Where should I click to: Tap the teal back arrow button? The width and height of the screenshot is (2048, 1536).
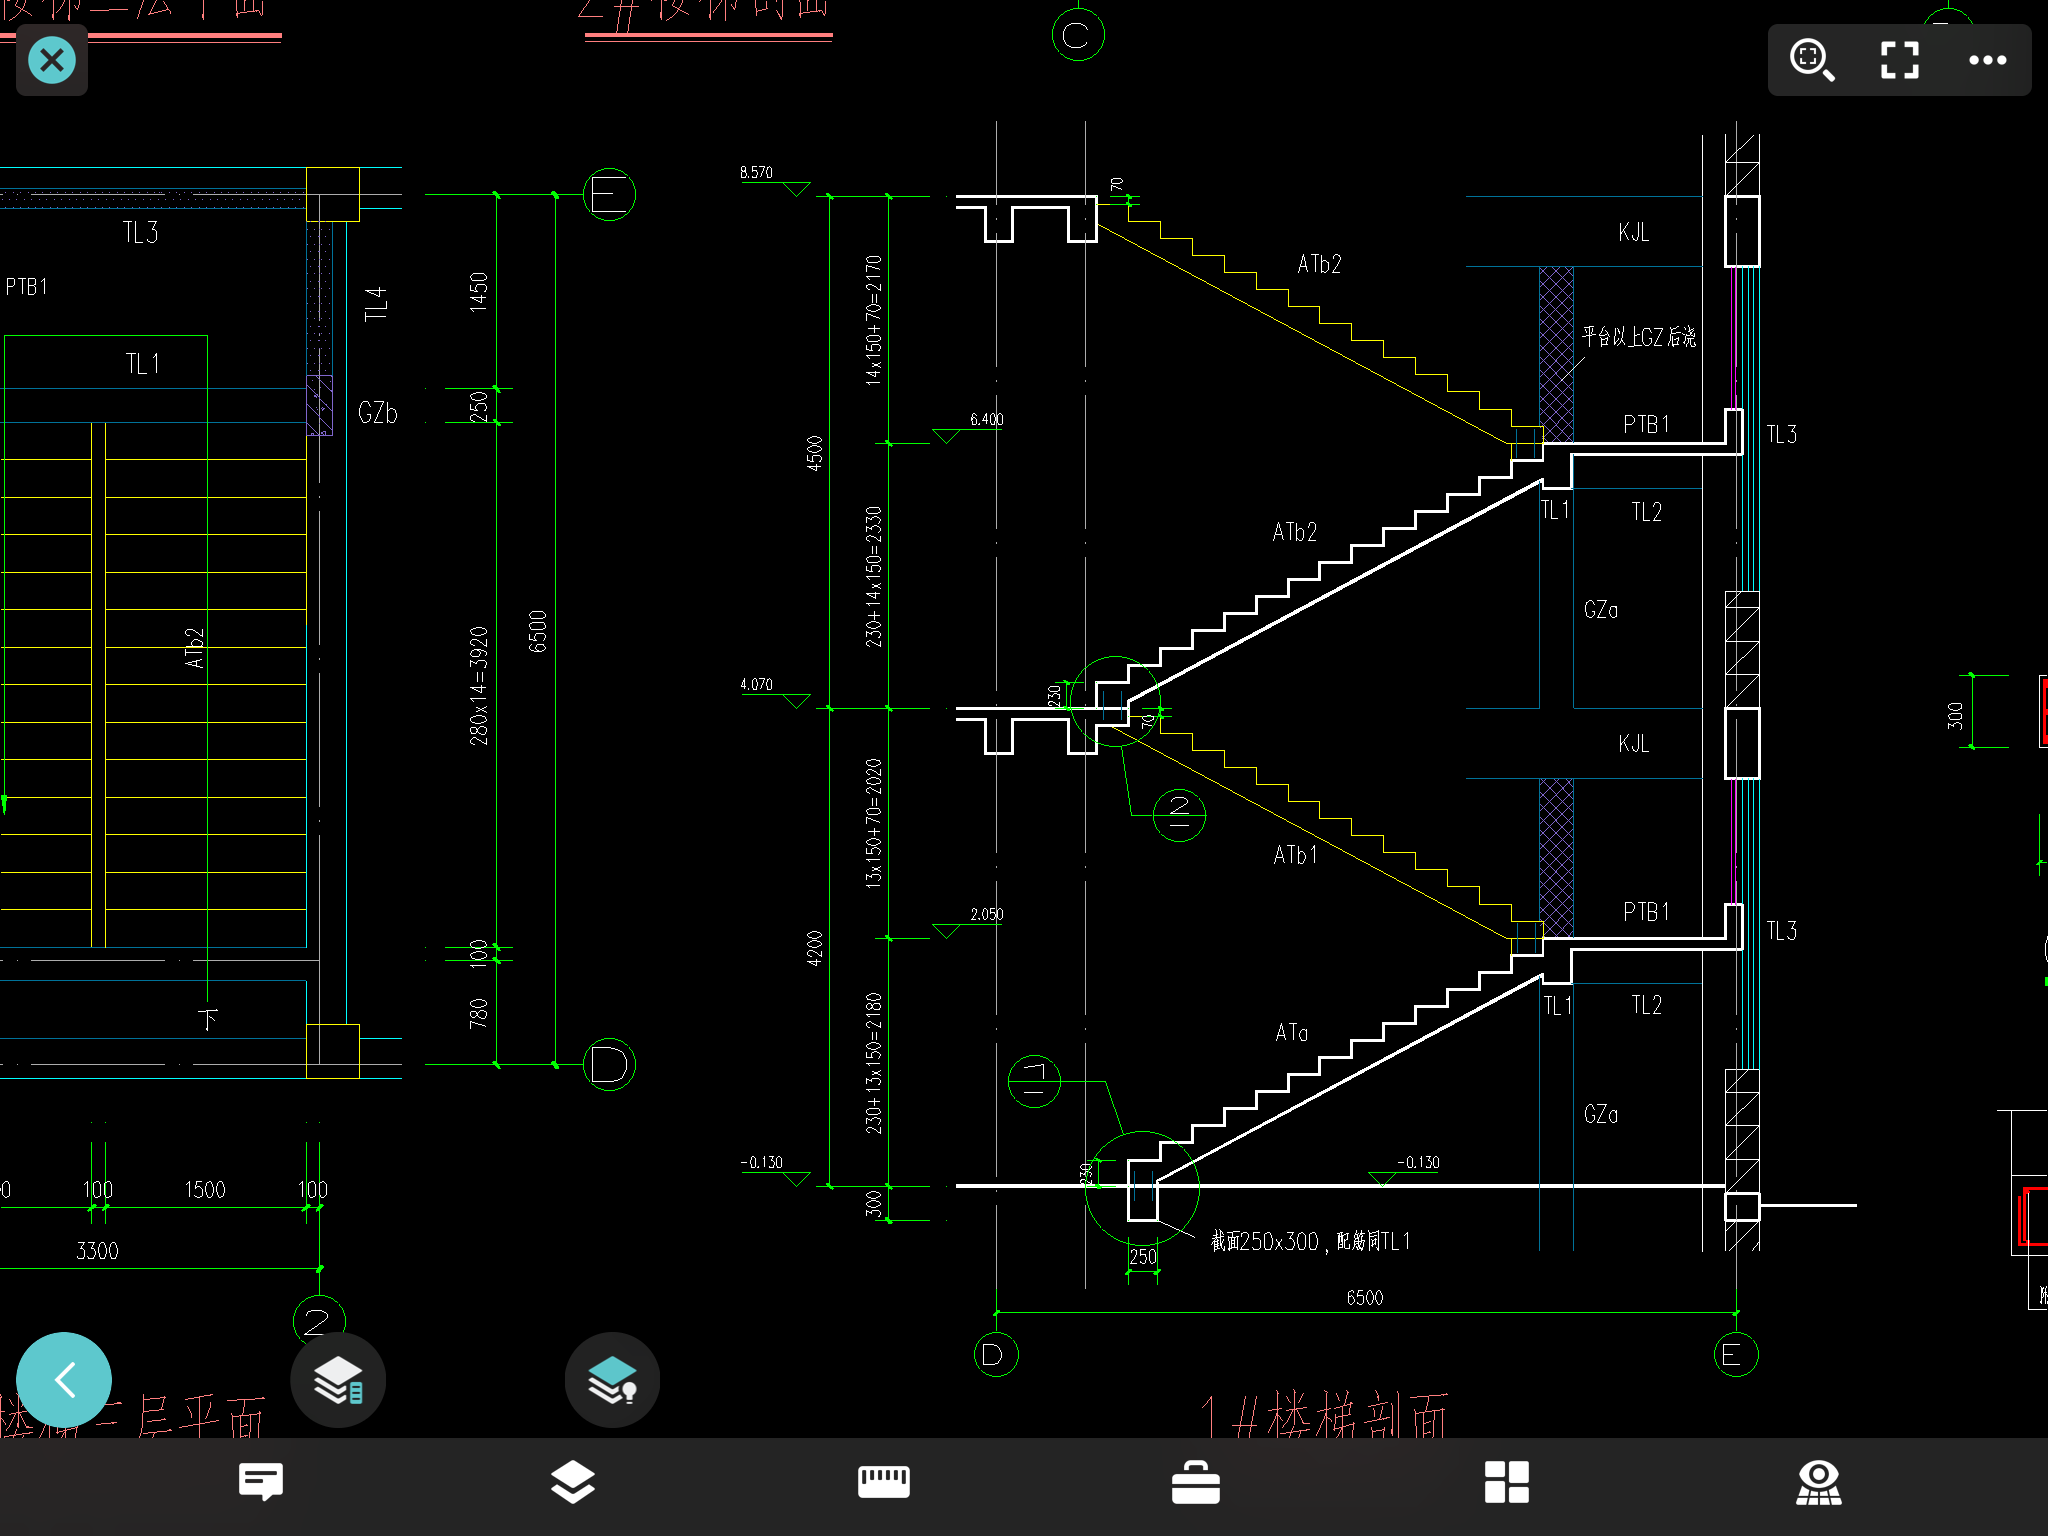pos(64,1380)
